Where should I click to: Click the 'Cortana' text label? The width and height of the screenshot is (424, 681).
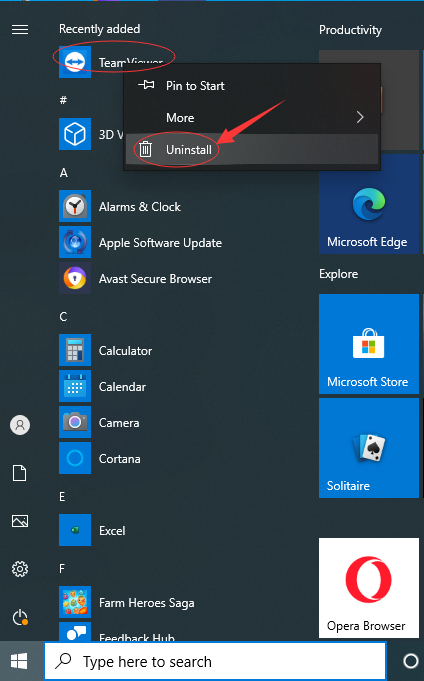pyautogui.click(x=119, y=459)
